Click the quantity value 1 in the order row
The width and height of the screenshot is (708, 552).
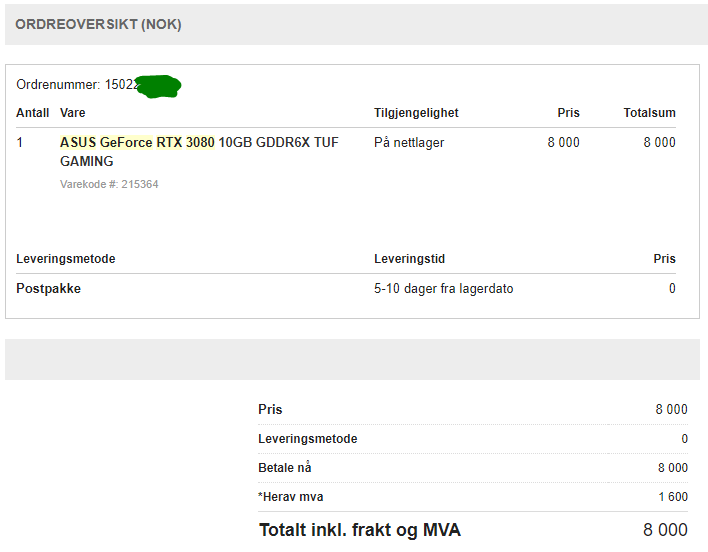(x=20, y=142)
